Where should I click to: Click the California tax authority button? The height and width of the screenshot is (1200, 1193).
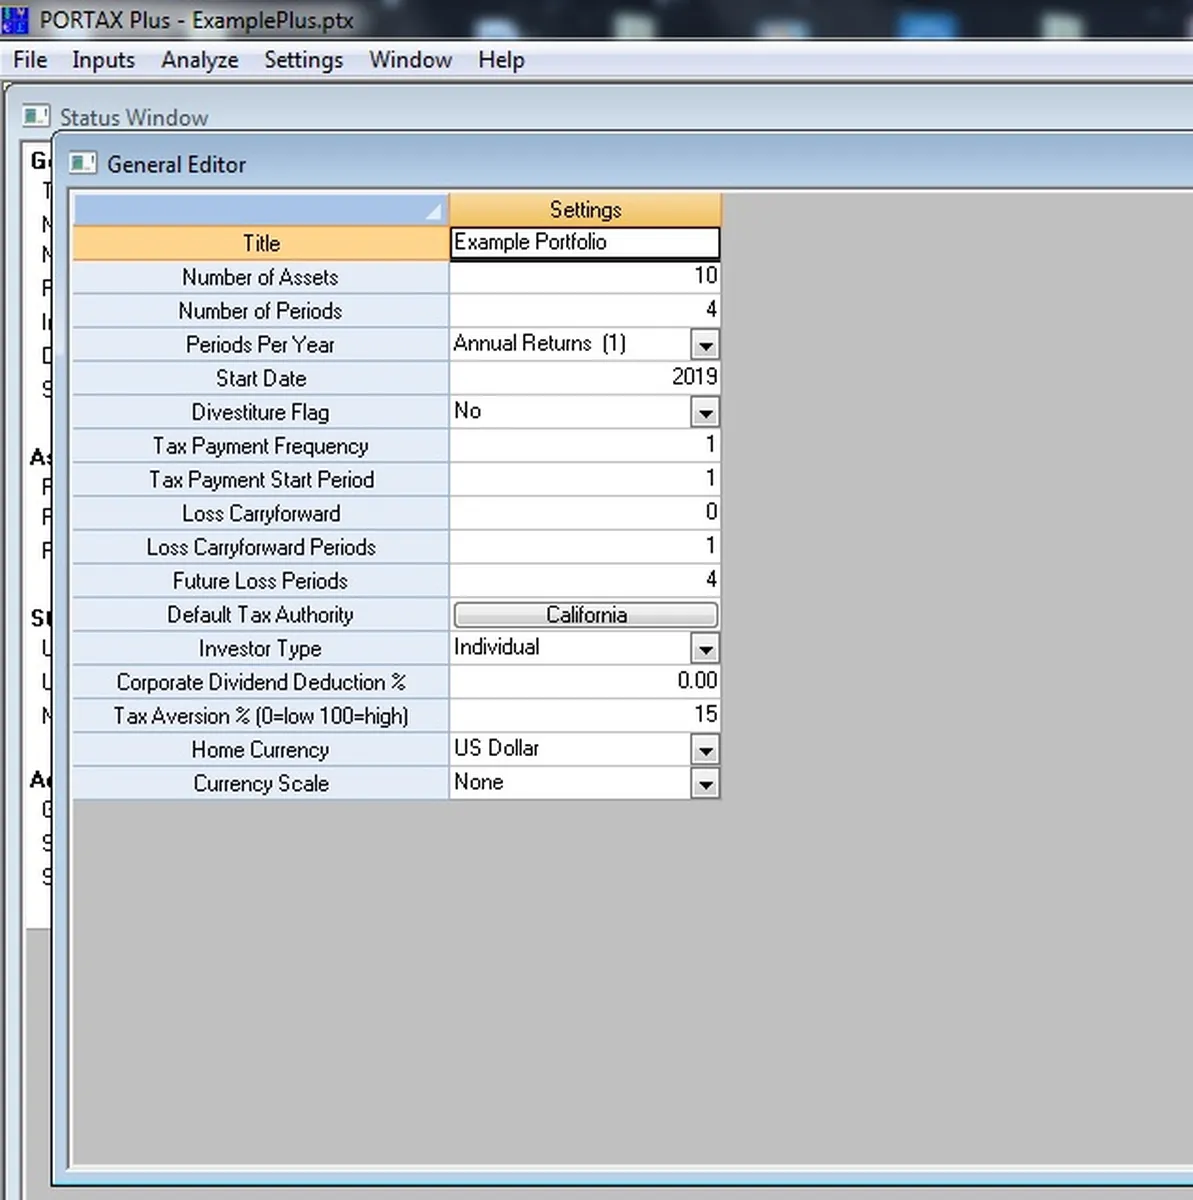586,615
